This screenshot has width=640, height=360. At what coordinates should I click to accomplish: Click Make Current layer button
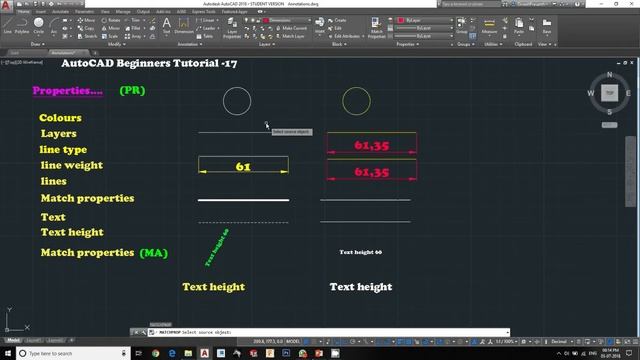[x=291, y=28]
